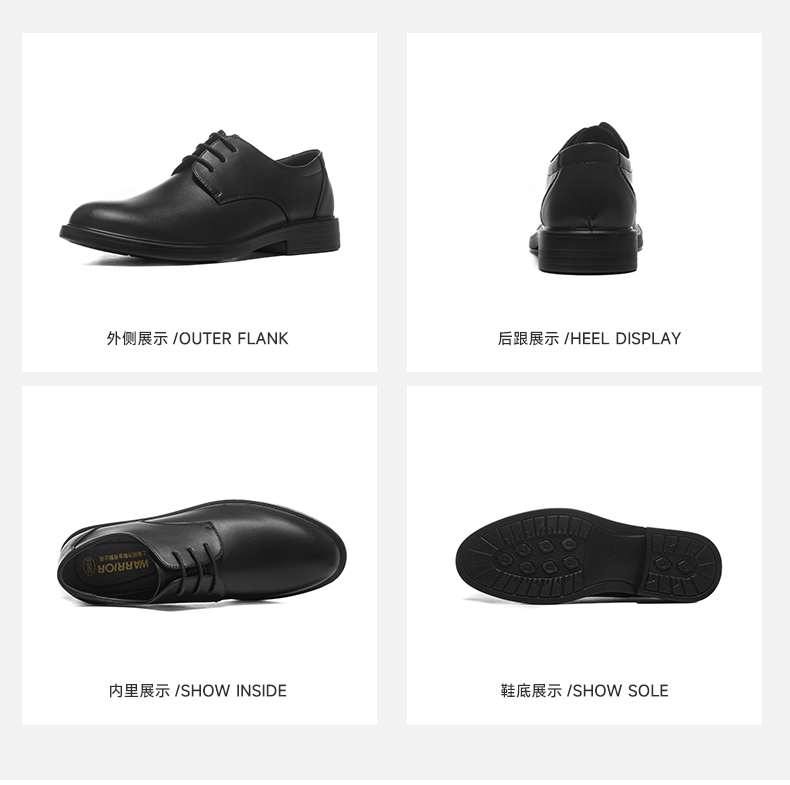Click the 外侧展示 /OUTER FLANK caption
The width and height of the screenshot is (790, 785).
(x=198, y=338)
